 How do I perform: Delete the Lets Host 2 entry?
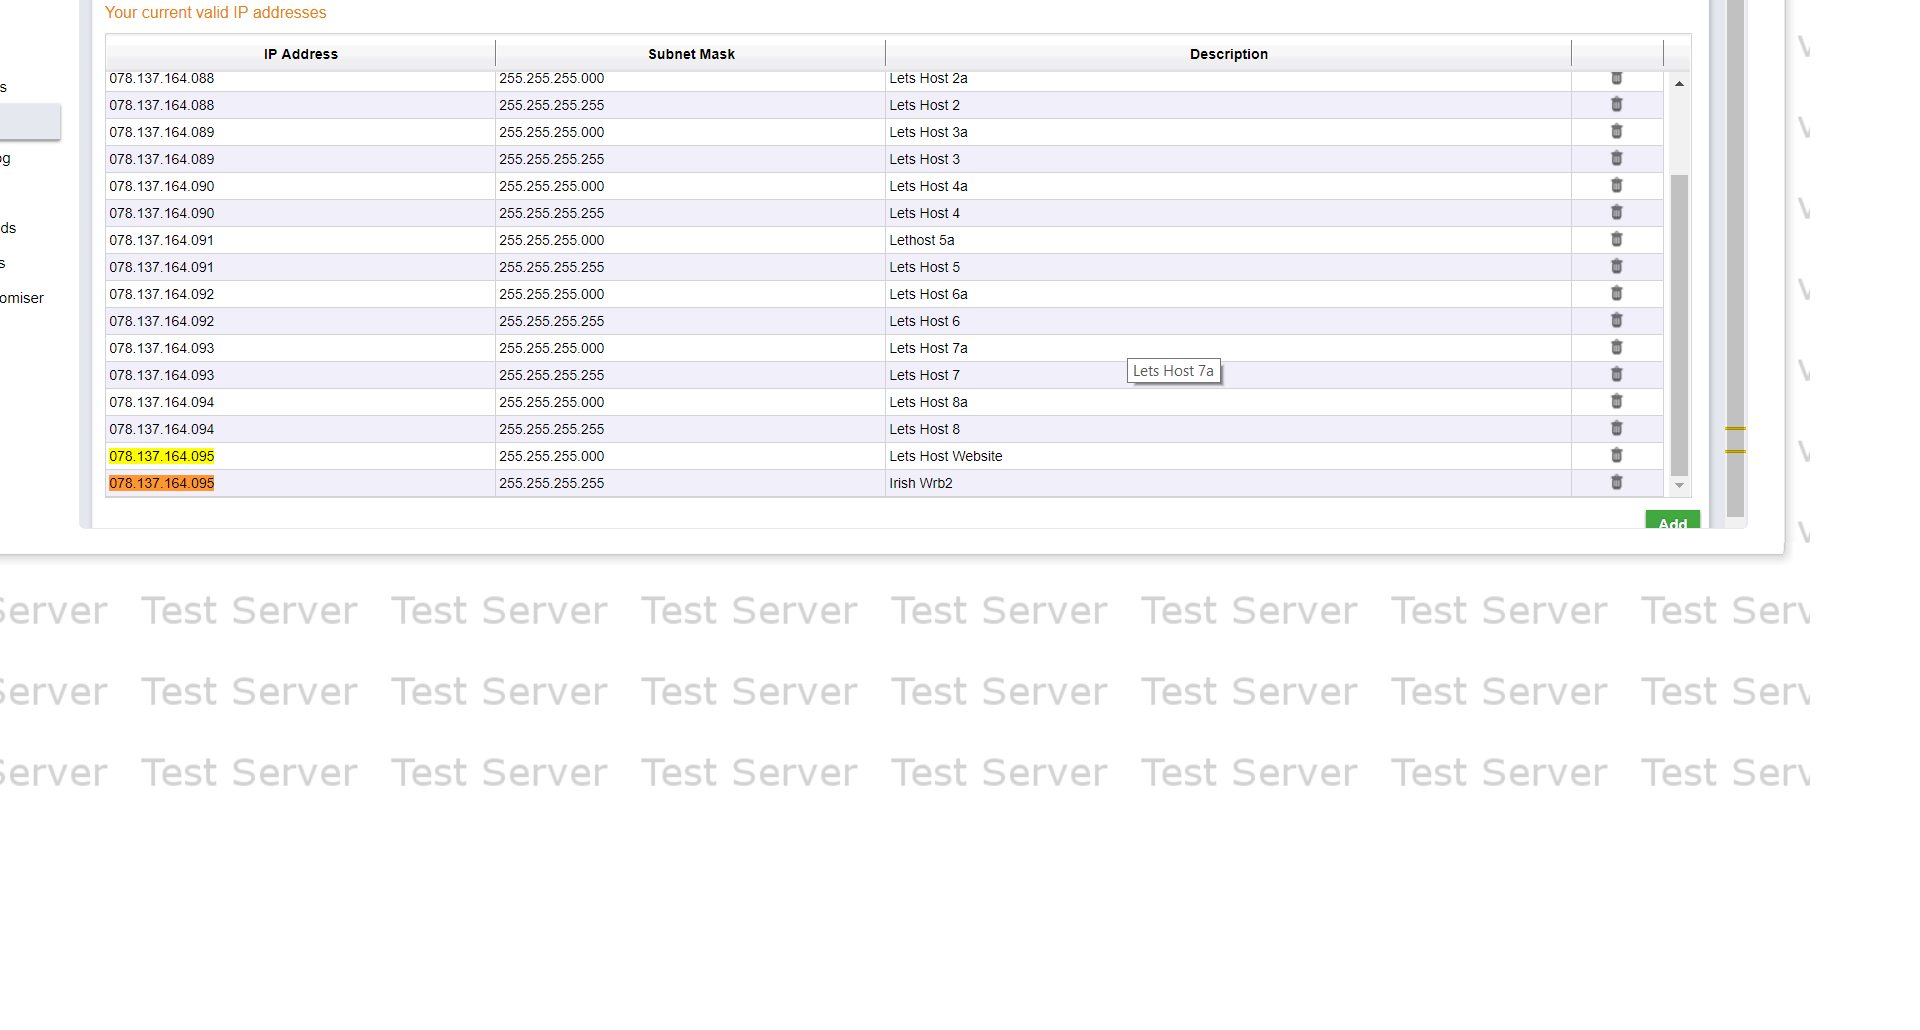pos(1616,105)
